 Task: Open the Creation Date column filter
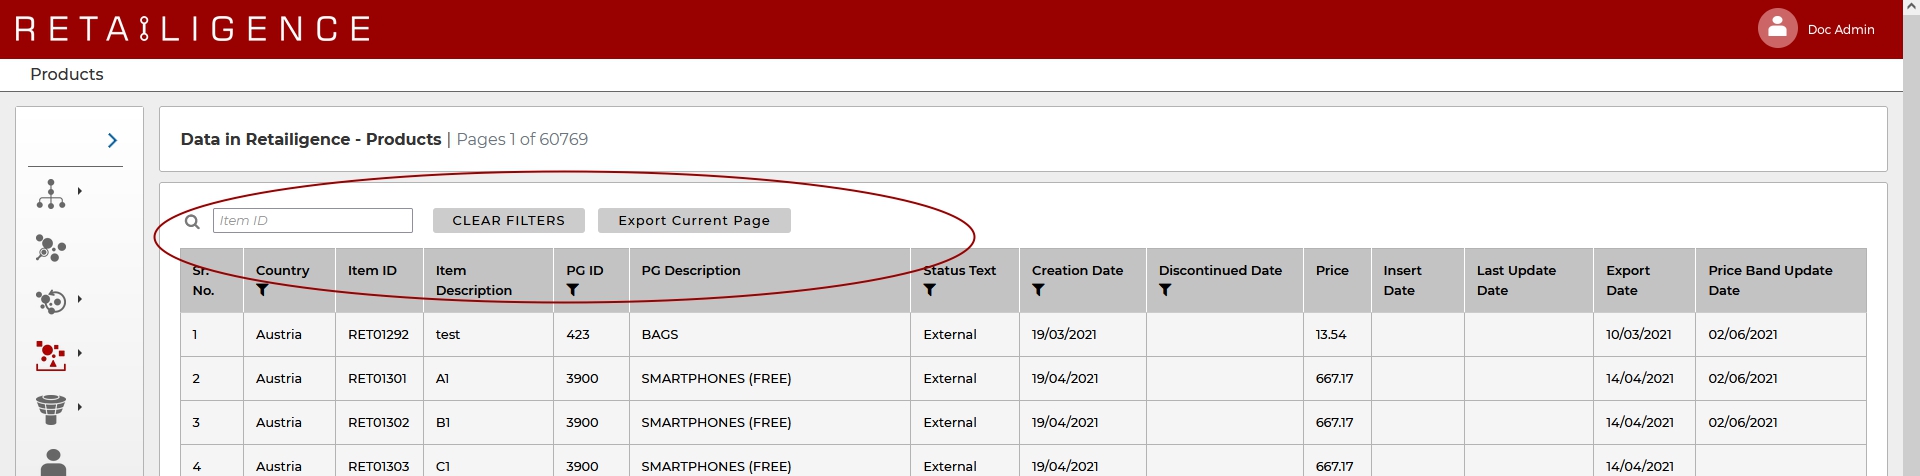tap(1038, 290)
